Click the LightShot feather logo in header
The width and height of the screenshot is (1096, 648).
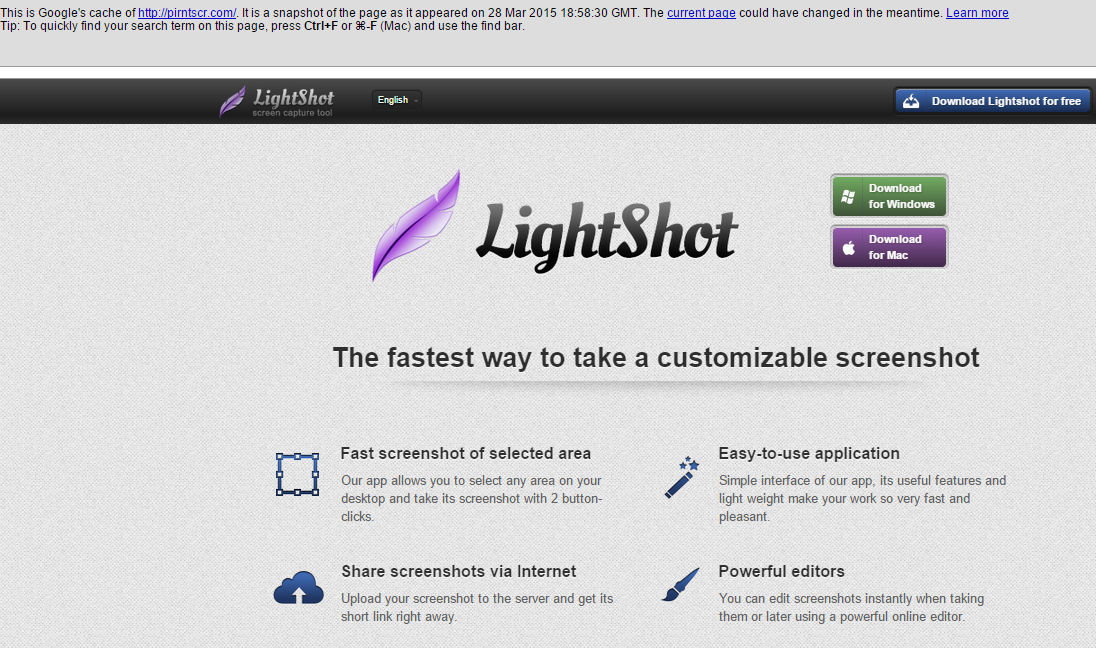coord(232,101)
